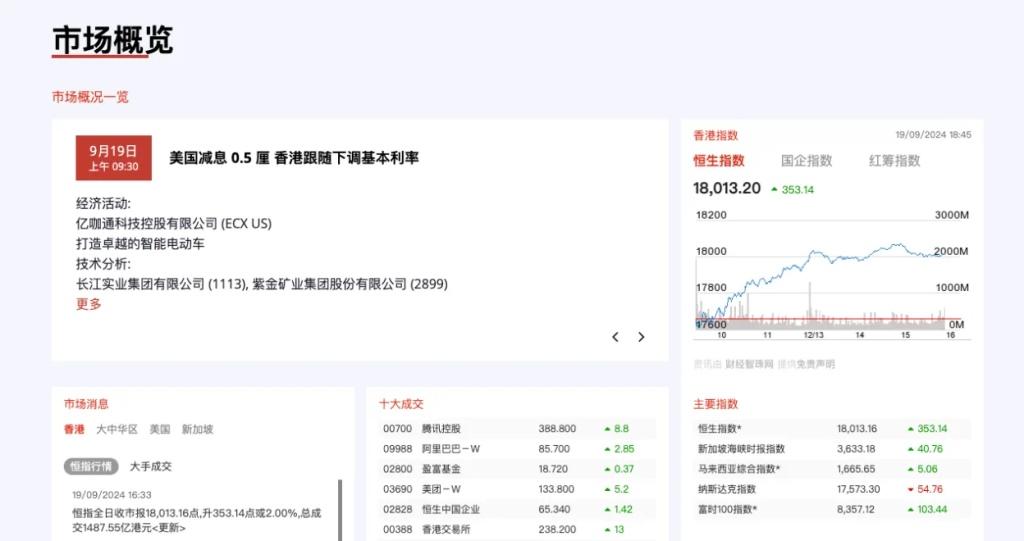Image resolution: width=1024 pixels, height=541 pixels.
Task: Select stock row 02828 恒生中国企业
Action: 517,510
